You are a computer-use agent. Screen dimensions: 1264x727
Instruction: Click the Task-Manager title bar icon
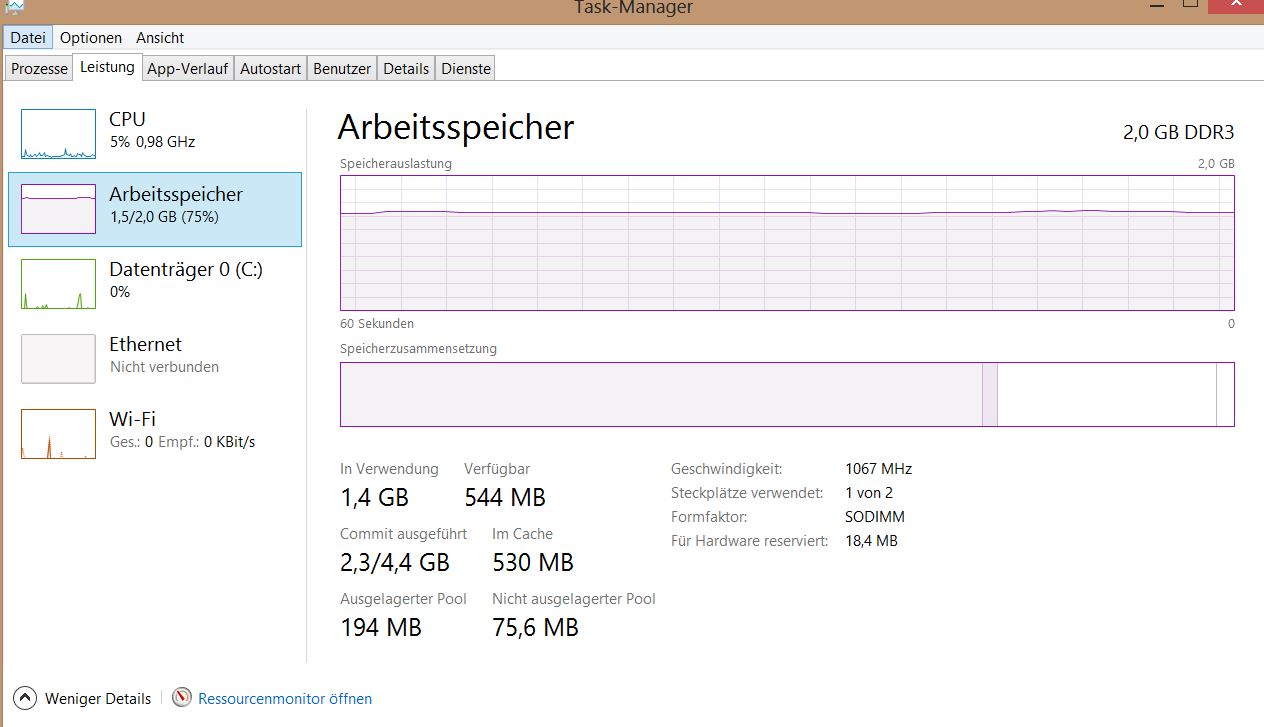[x=14, y=6]
